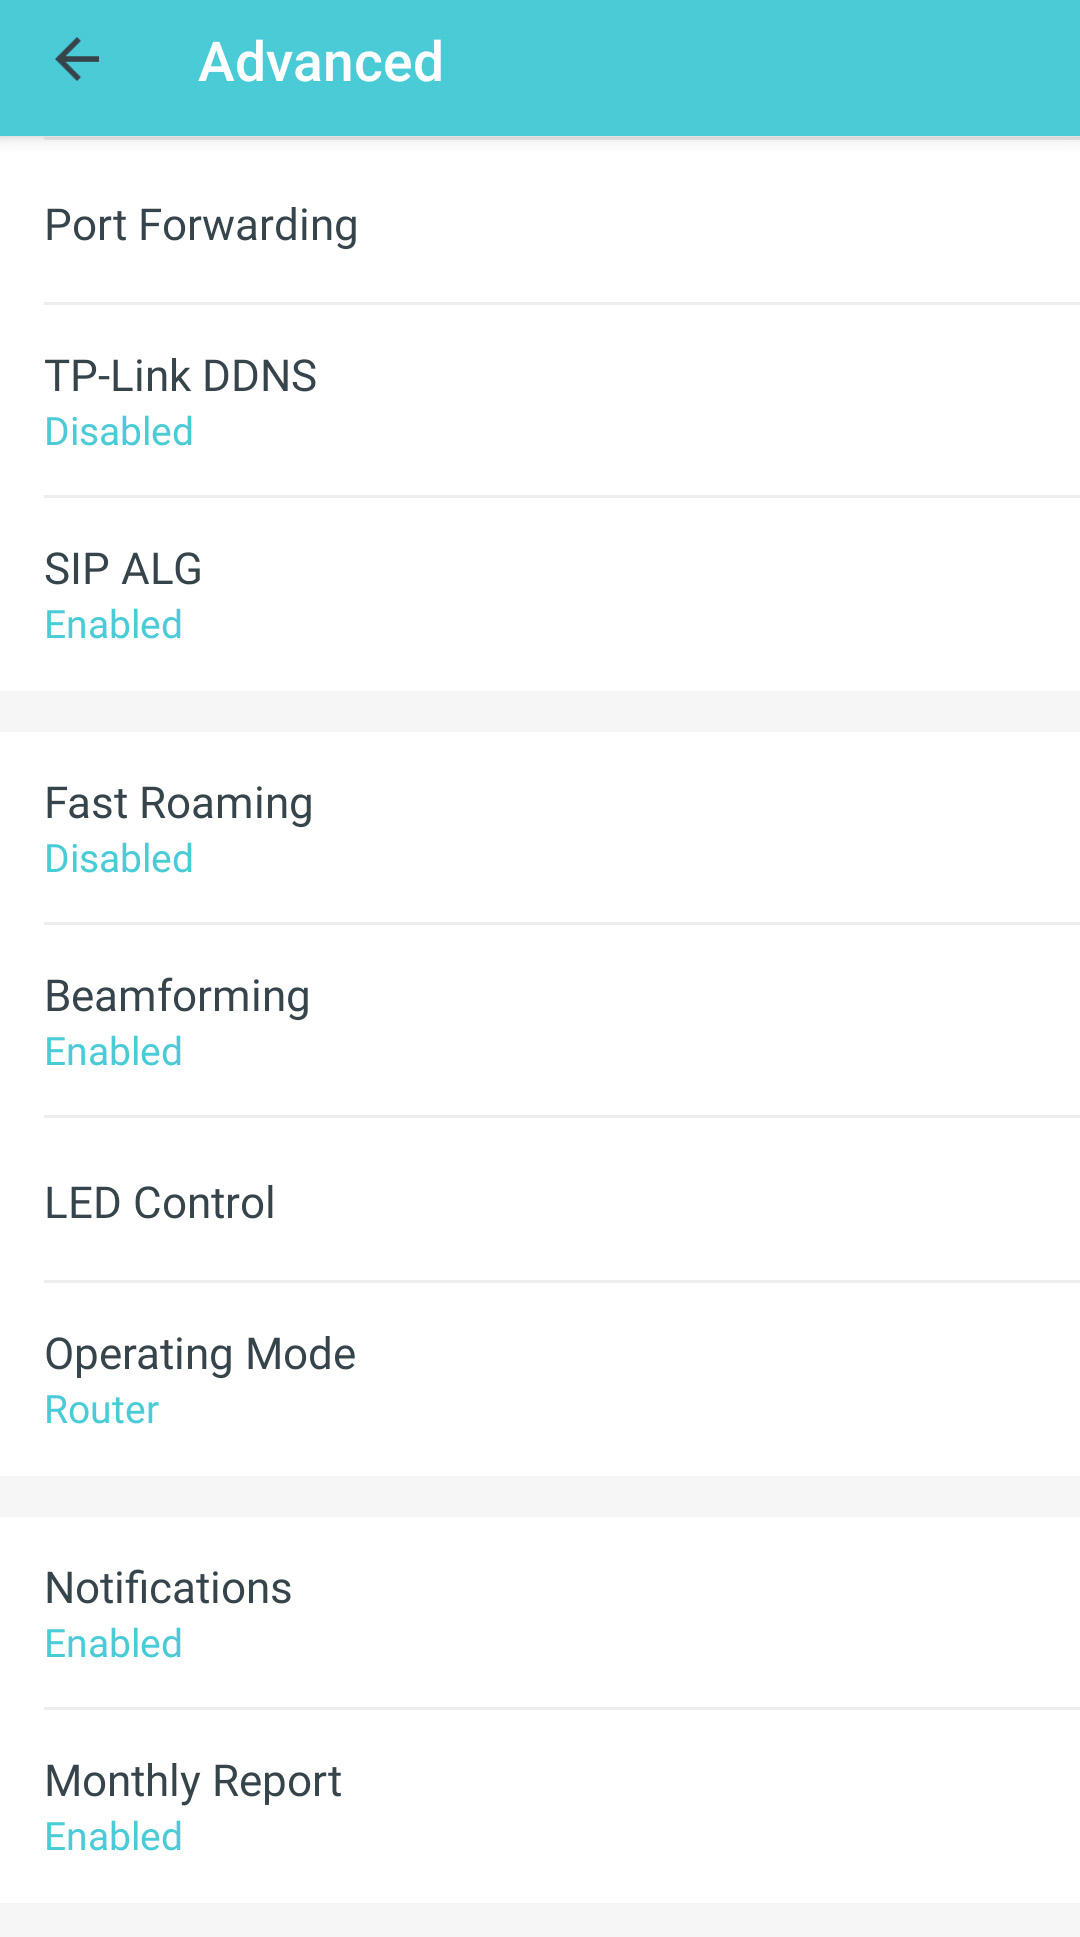Click the Monthly Report Enabled status
Screen dimensions: 1080x1937
tap(114, 1837)
